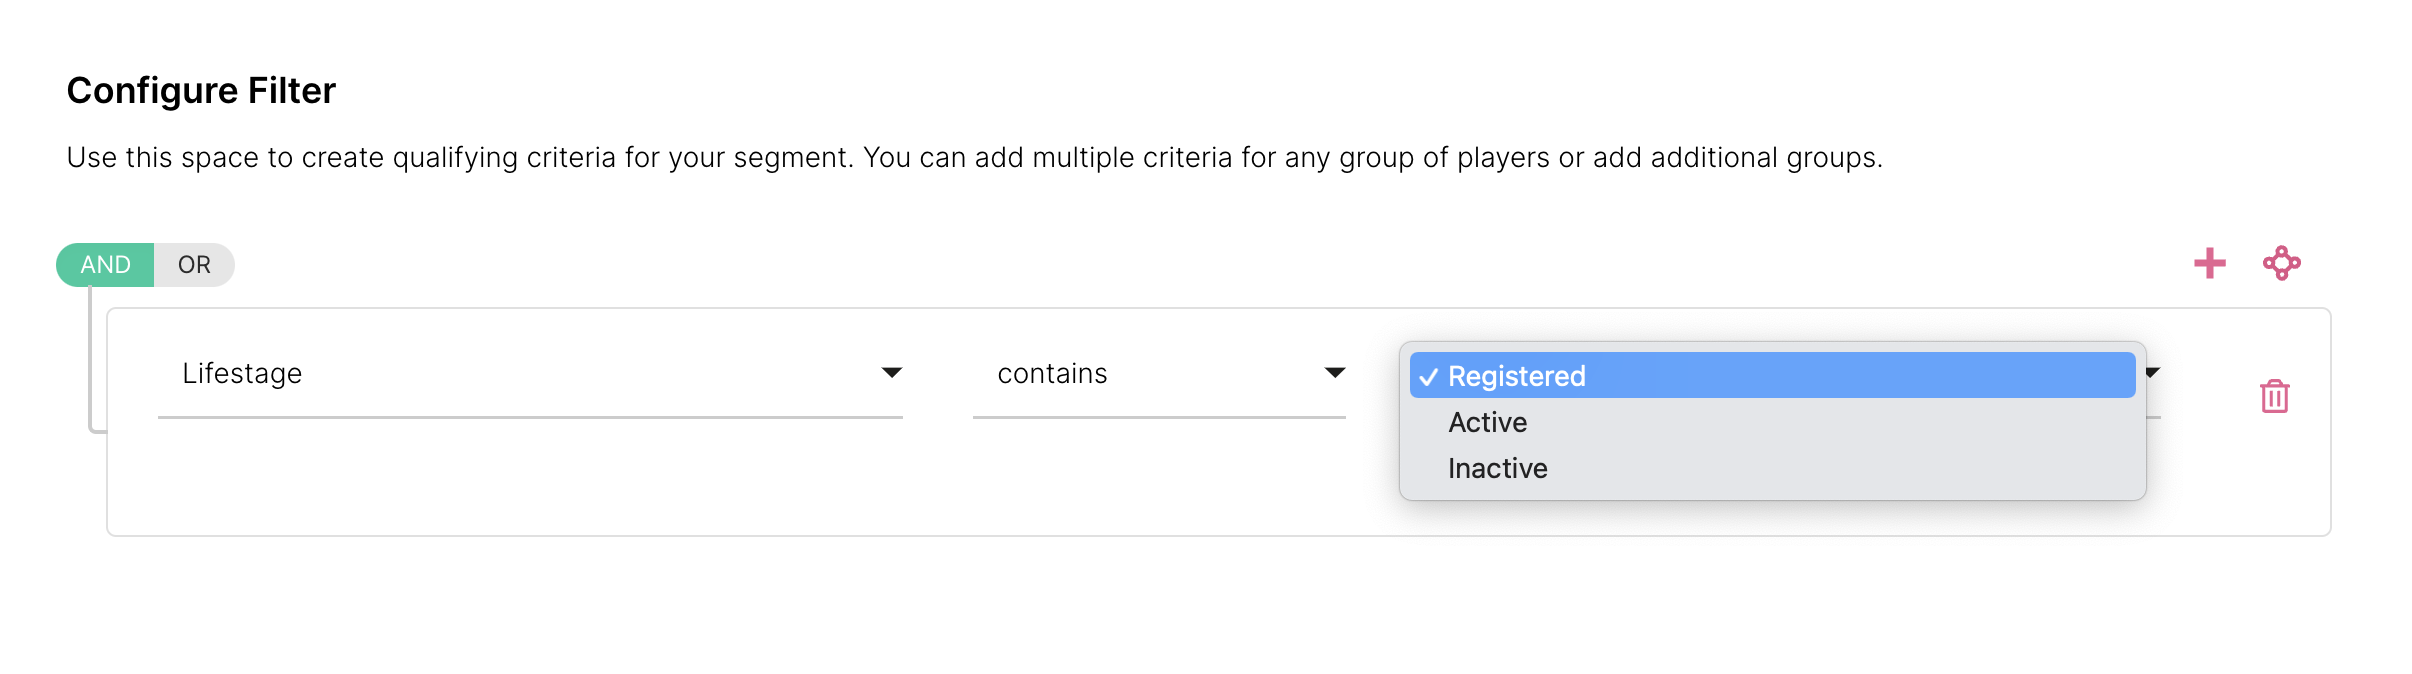The image size is (2412, 674).
Task: Delete the filter row with trash icon
Action: pos(2274,397)
